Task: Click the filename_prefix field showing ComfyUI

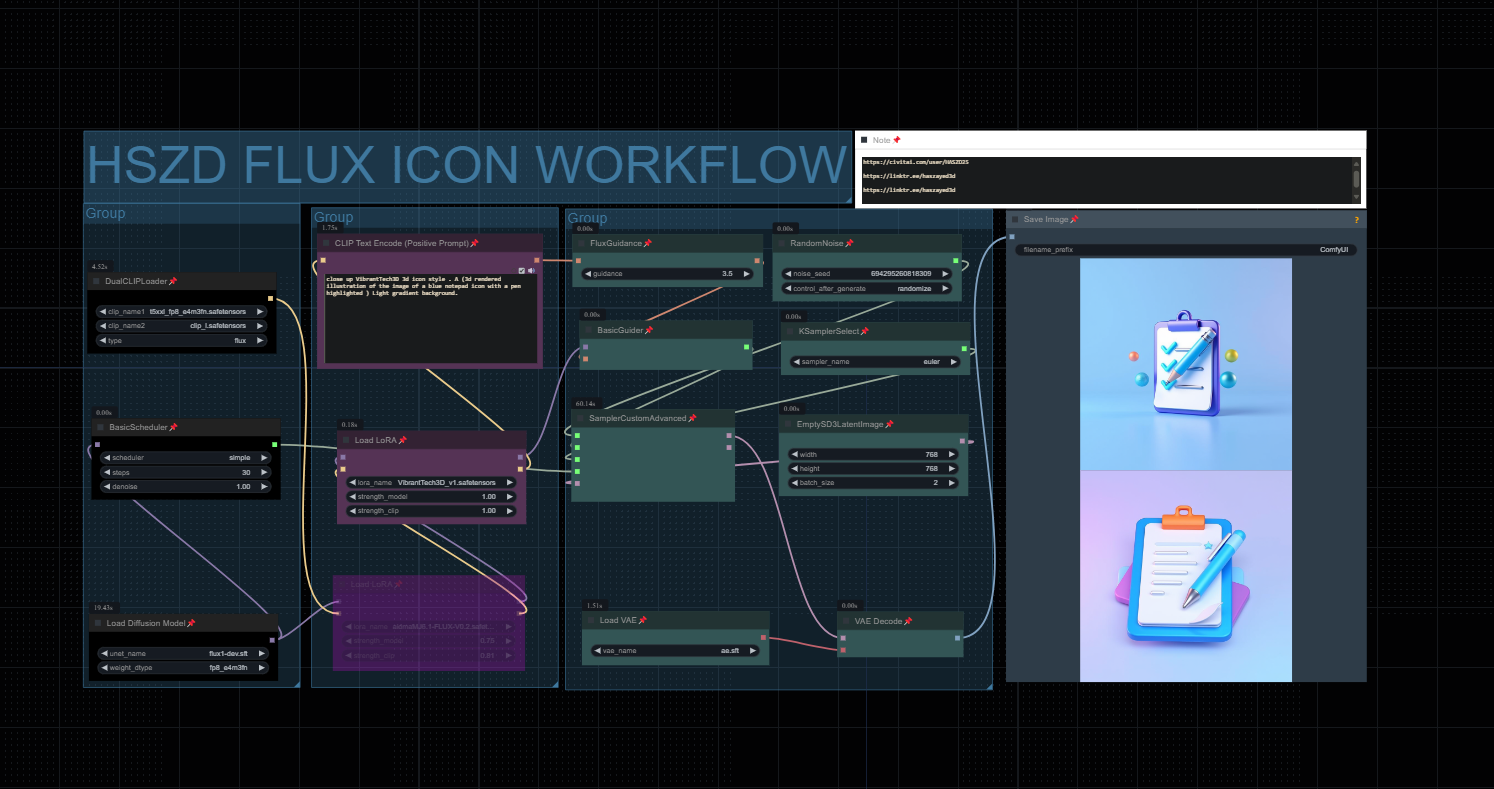Action: tap(1185, 250)
